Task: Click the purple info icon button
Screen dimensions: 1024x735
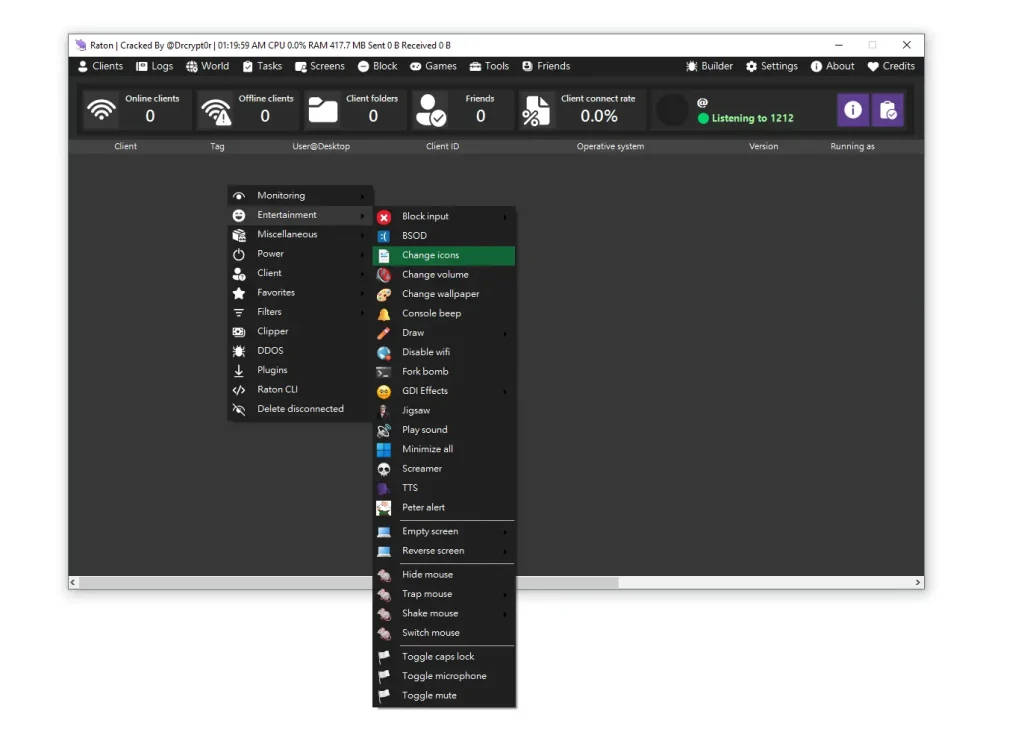Action: click(x=852, y=110)
